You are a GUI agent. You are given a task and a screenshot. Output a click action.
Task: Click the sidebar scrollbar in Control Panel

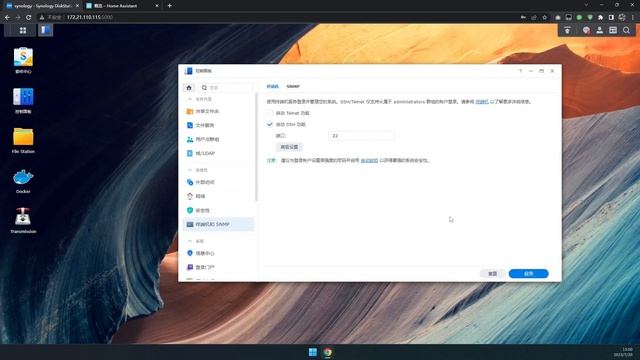click(x=256, y=147)
